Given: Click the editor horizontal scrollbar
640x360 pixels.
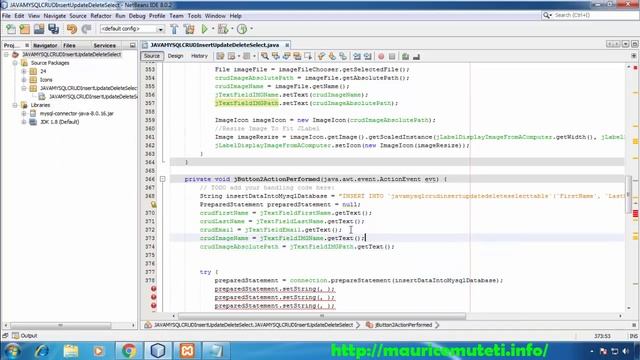Looking at the screenshot, I should (x=322, y=316).
